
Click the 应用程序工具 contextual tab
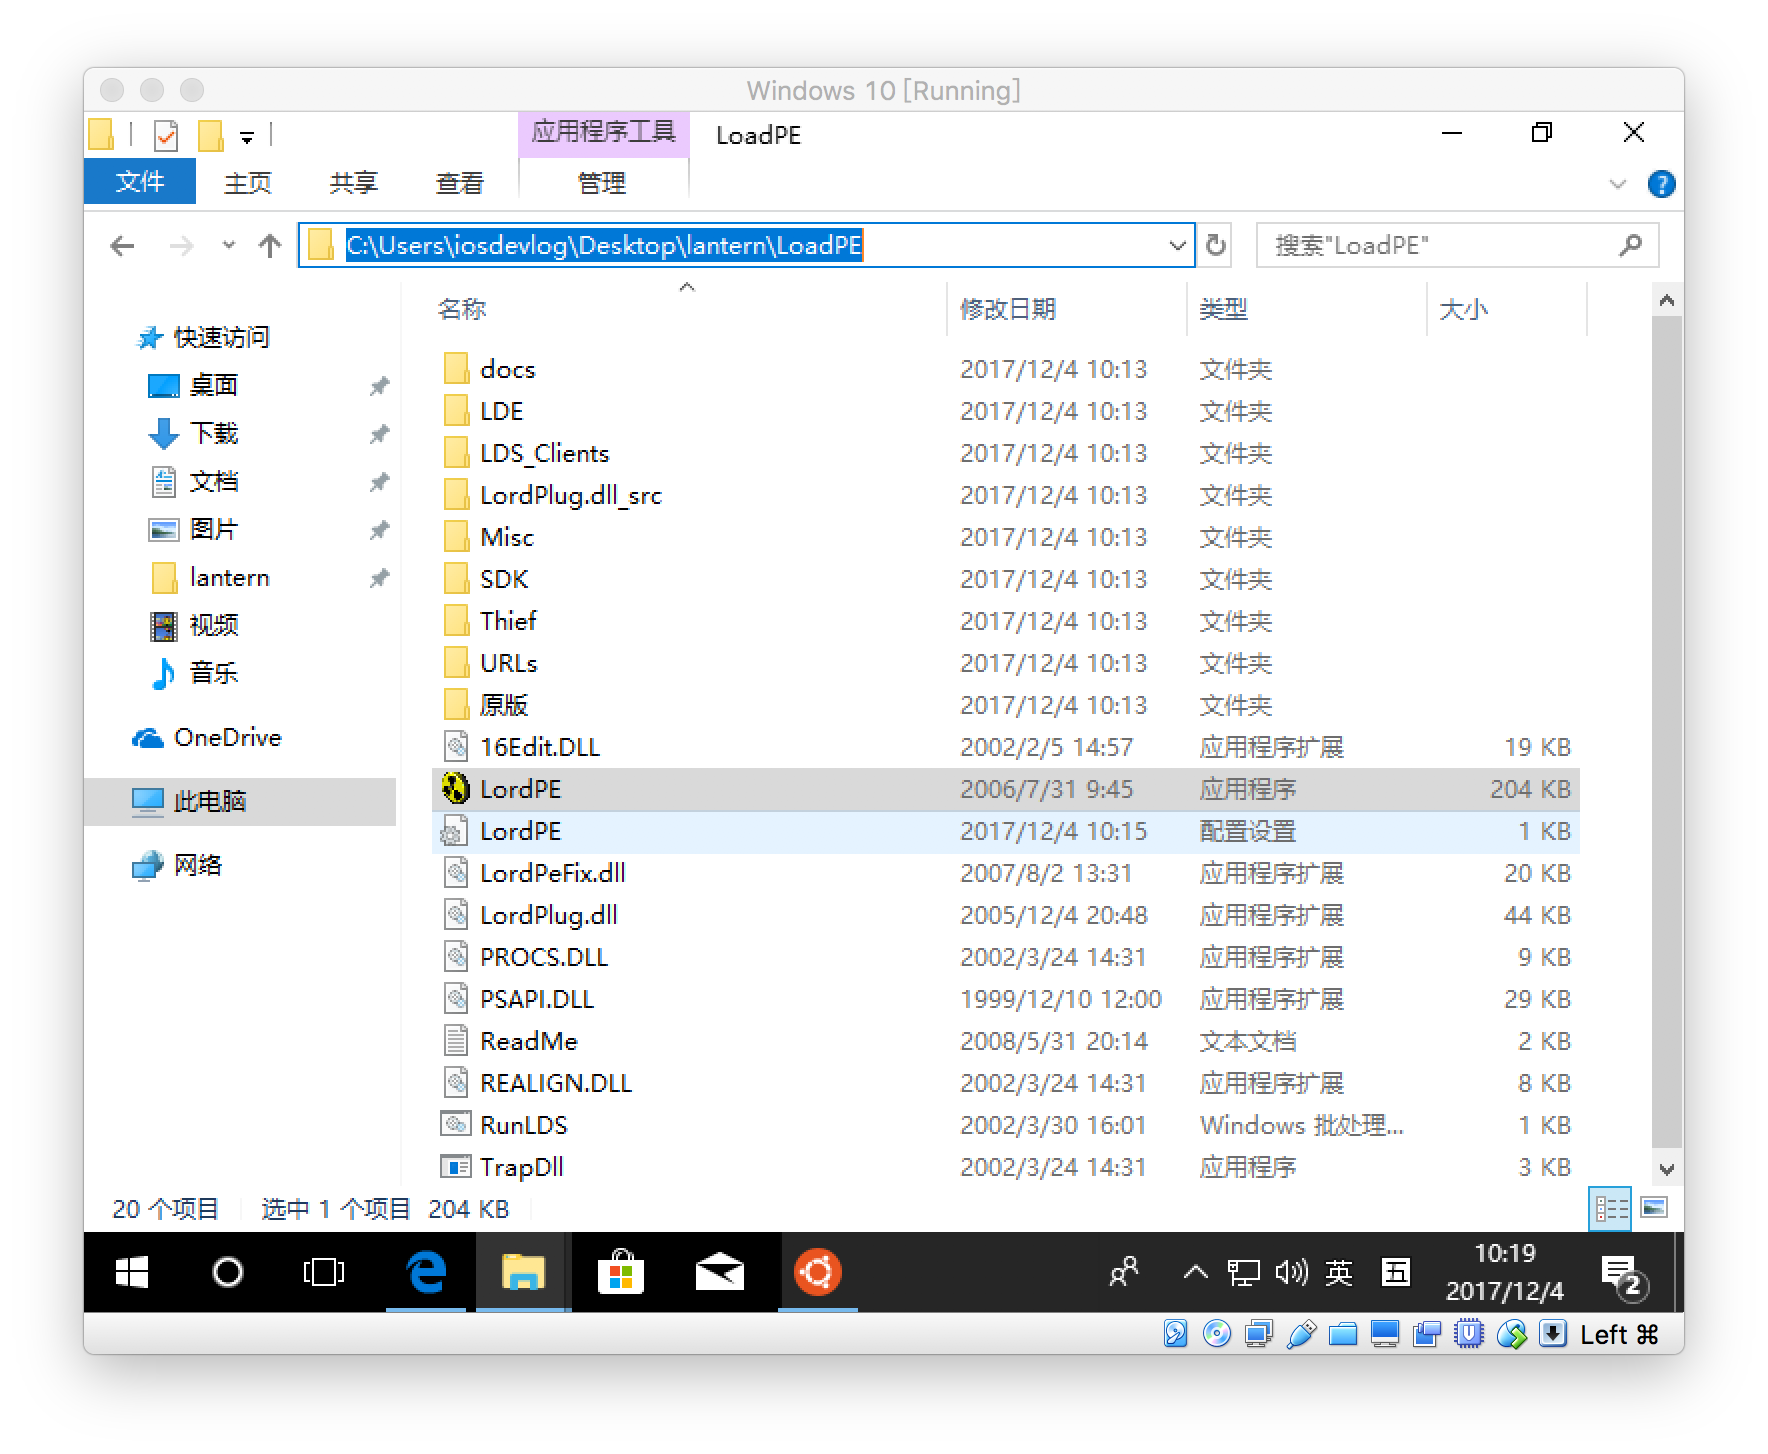603,133
